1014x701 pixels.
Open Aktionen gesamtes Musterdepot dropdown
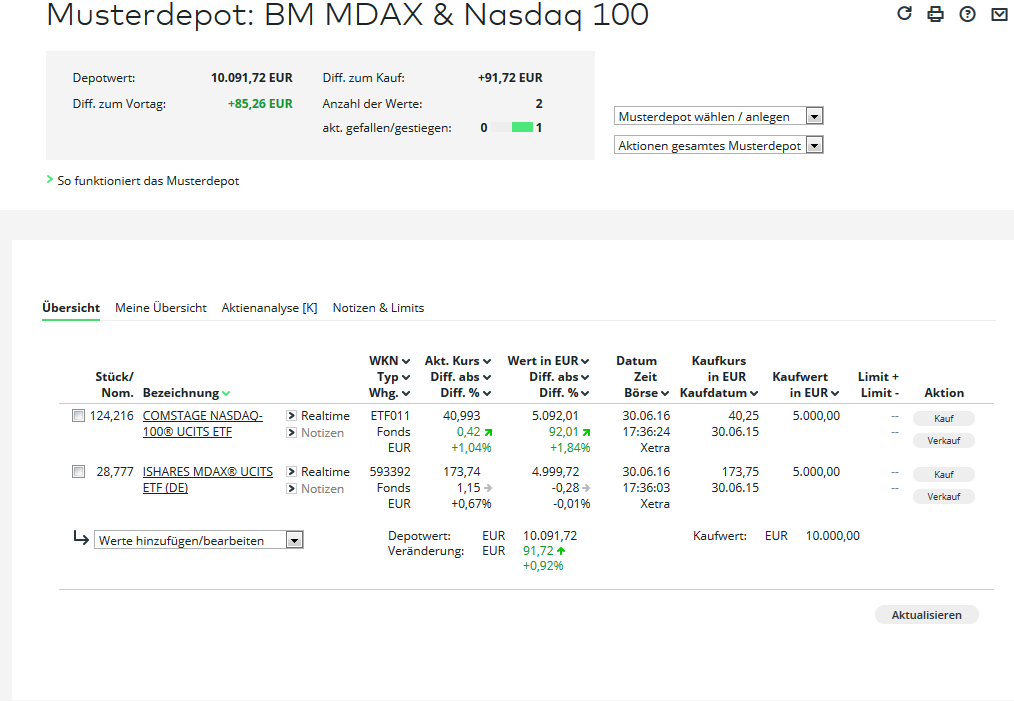tap(718, 145)
